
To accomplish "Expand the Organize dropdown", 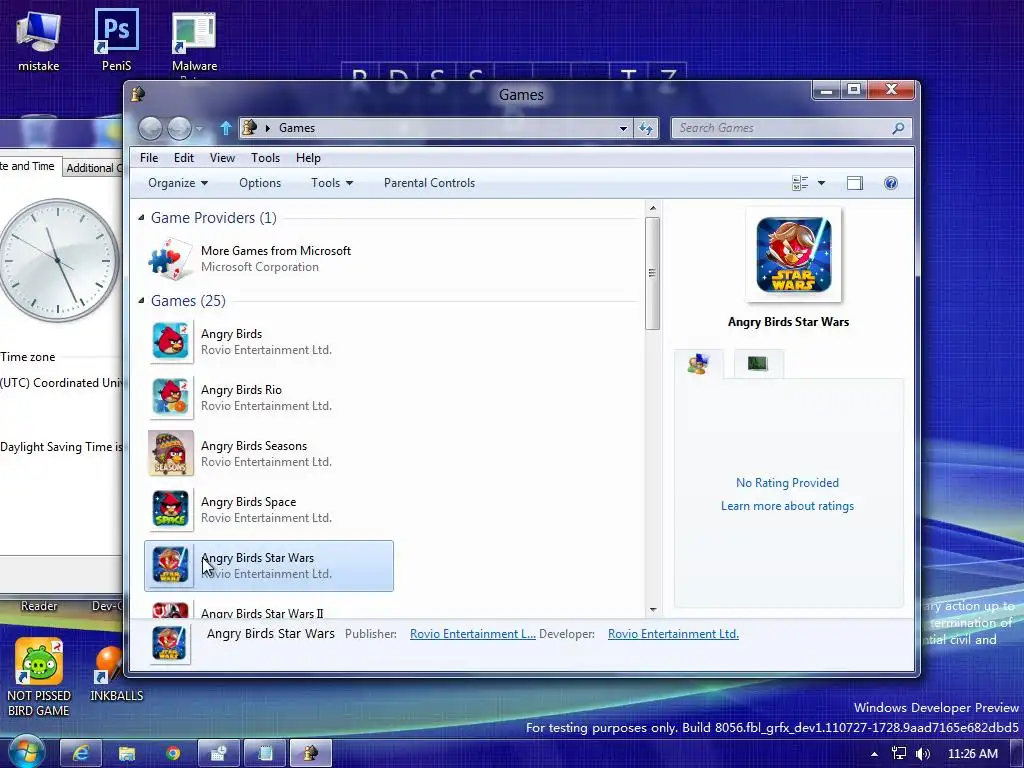I will click(x=178, y=183).
